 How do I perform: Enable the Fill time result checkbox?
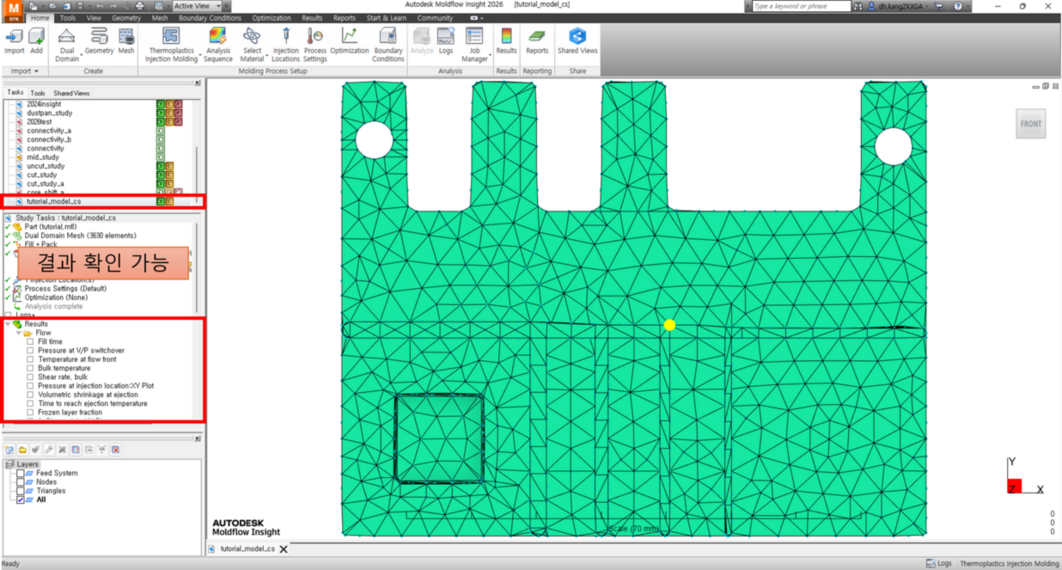coord(31,342)
